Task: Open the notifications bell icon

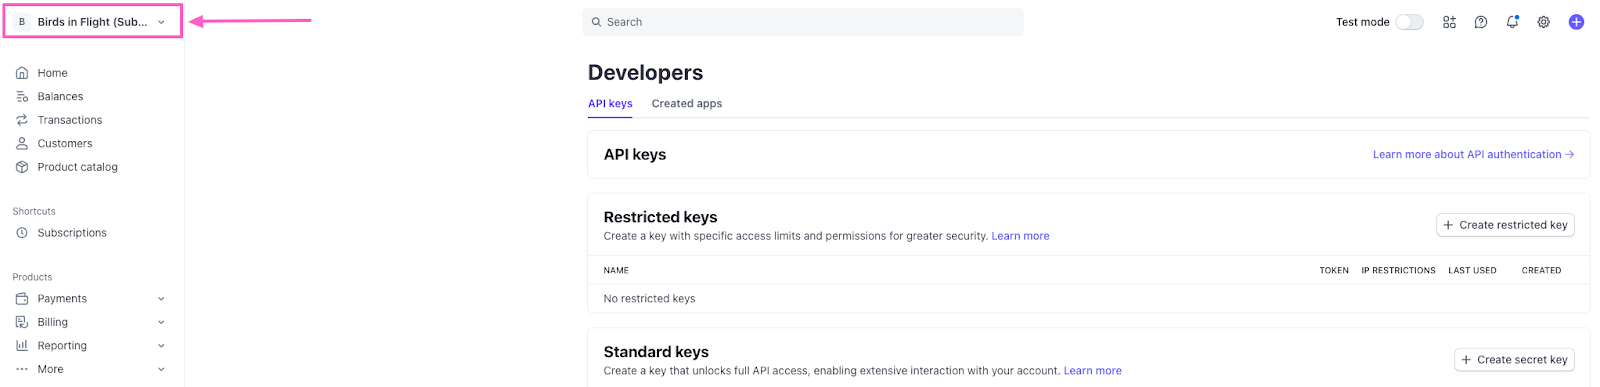Action: (1512, 22)
